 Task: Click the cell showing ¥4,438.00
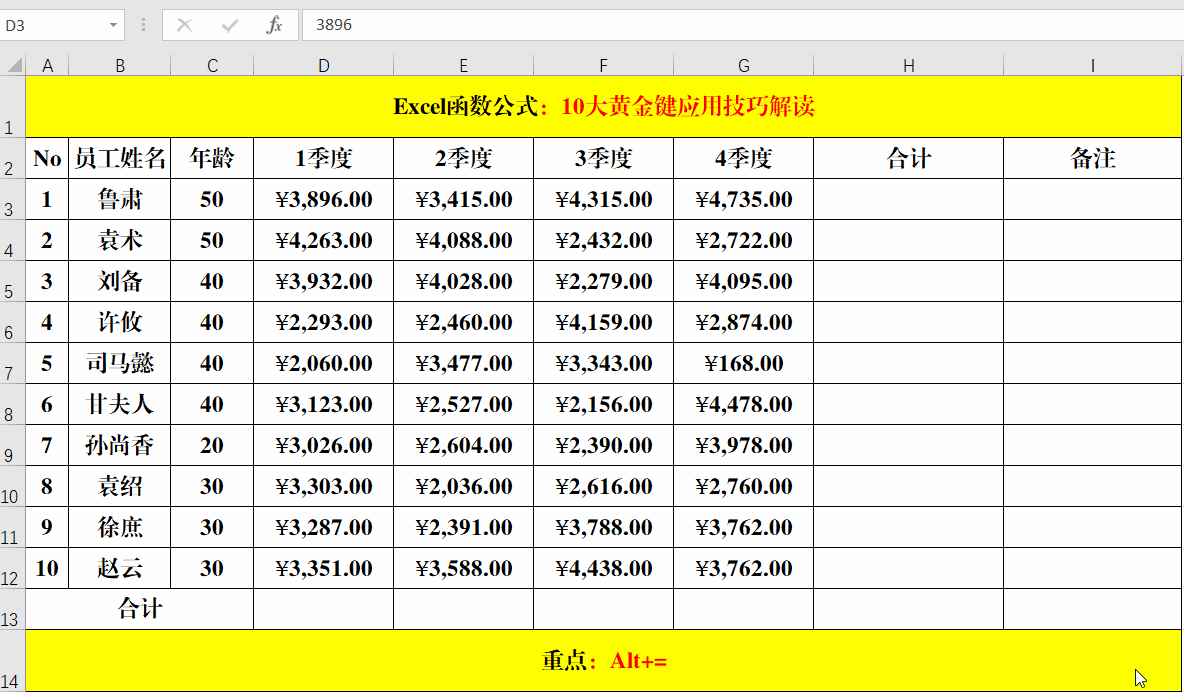point(603,568)
